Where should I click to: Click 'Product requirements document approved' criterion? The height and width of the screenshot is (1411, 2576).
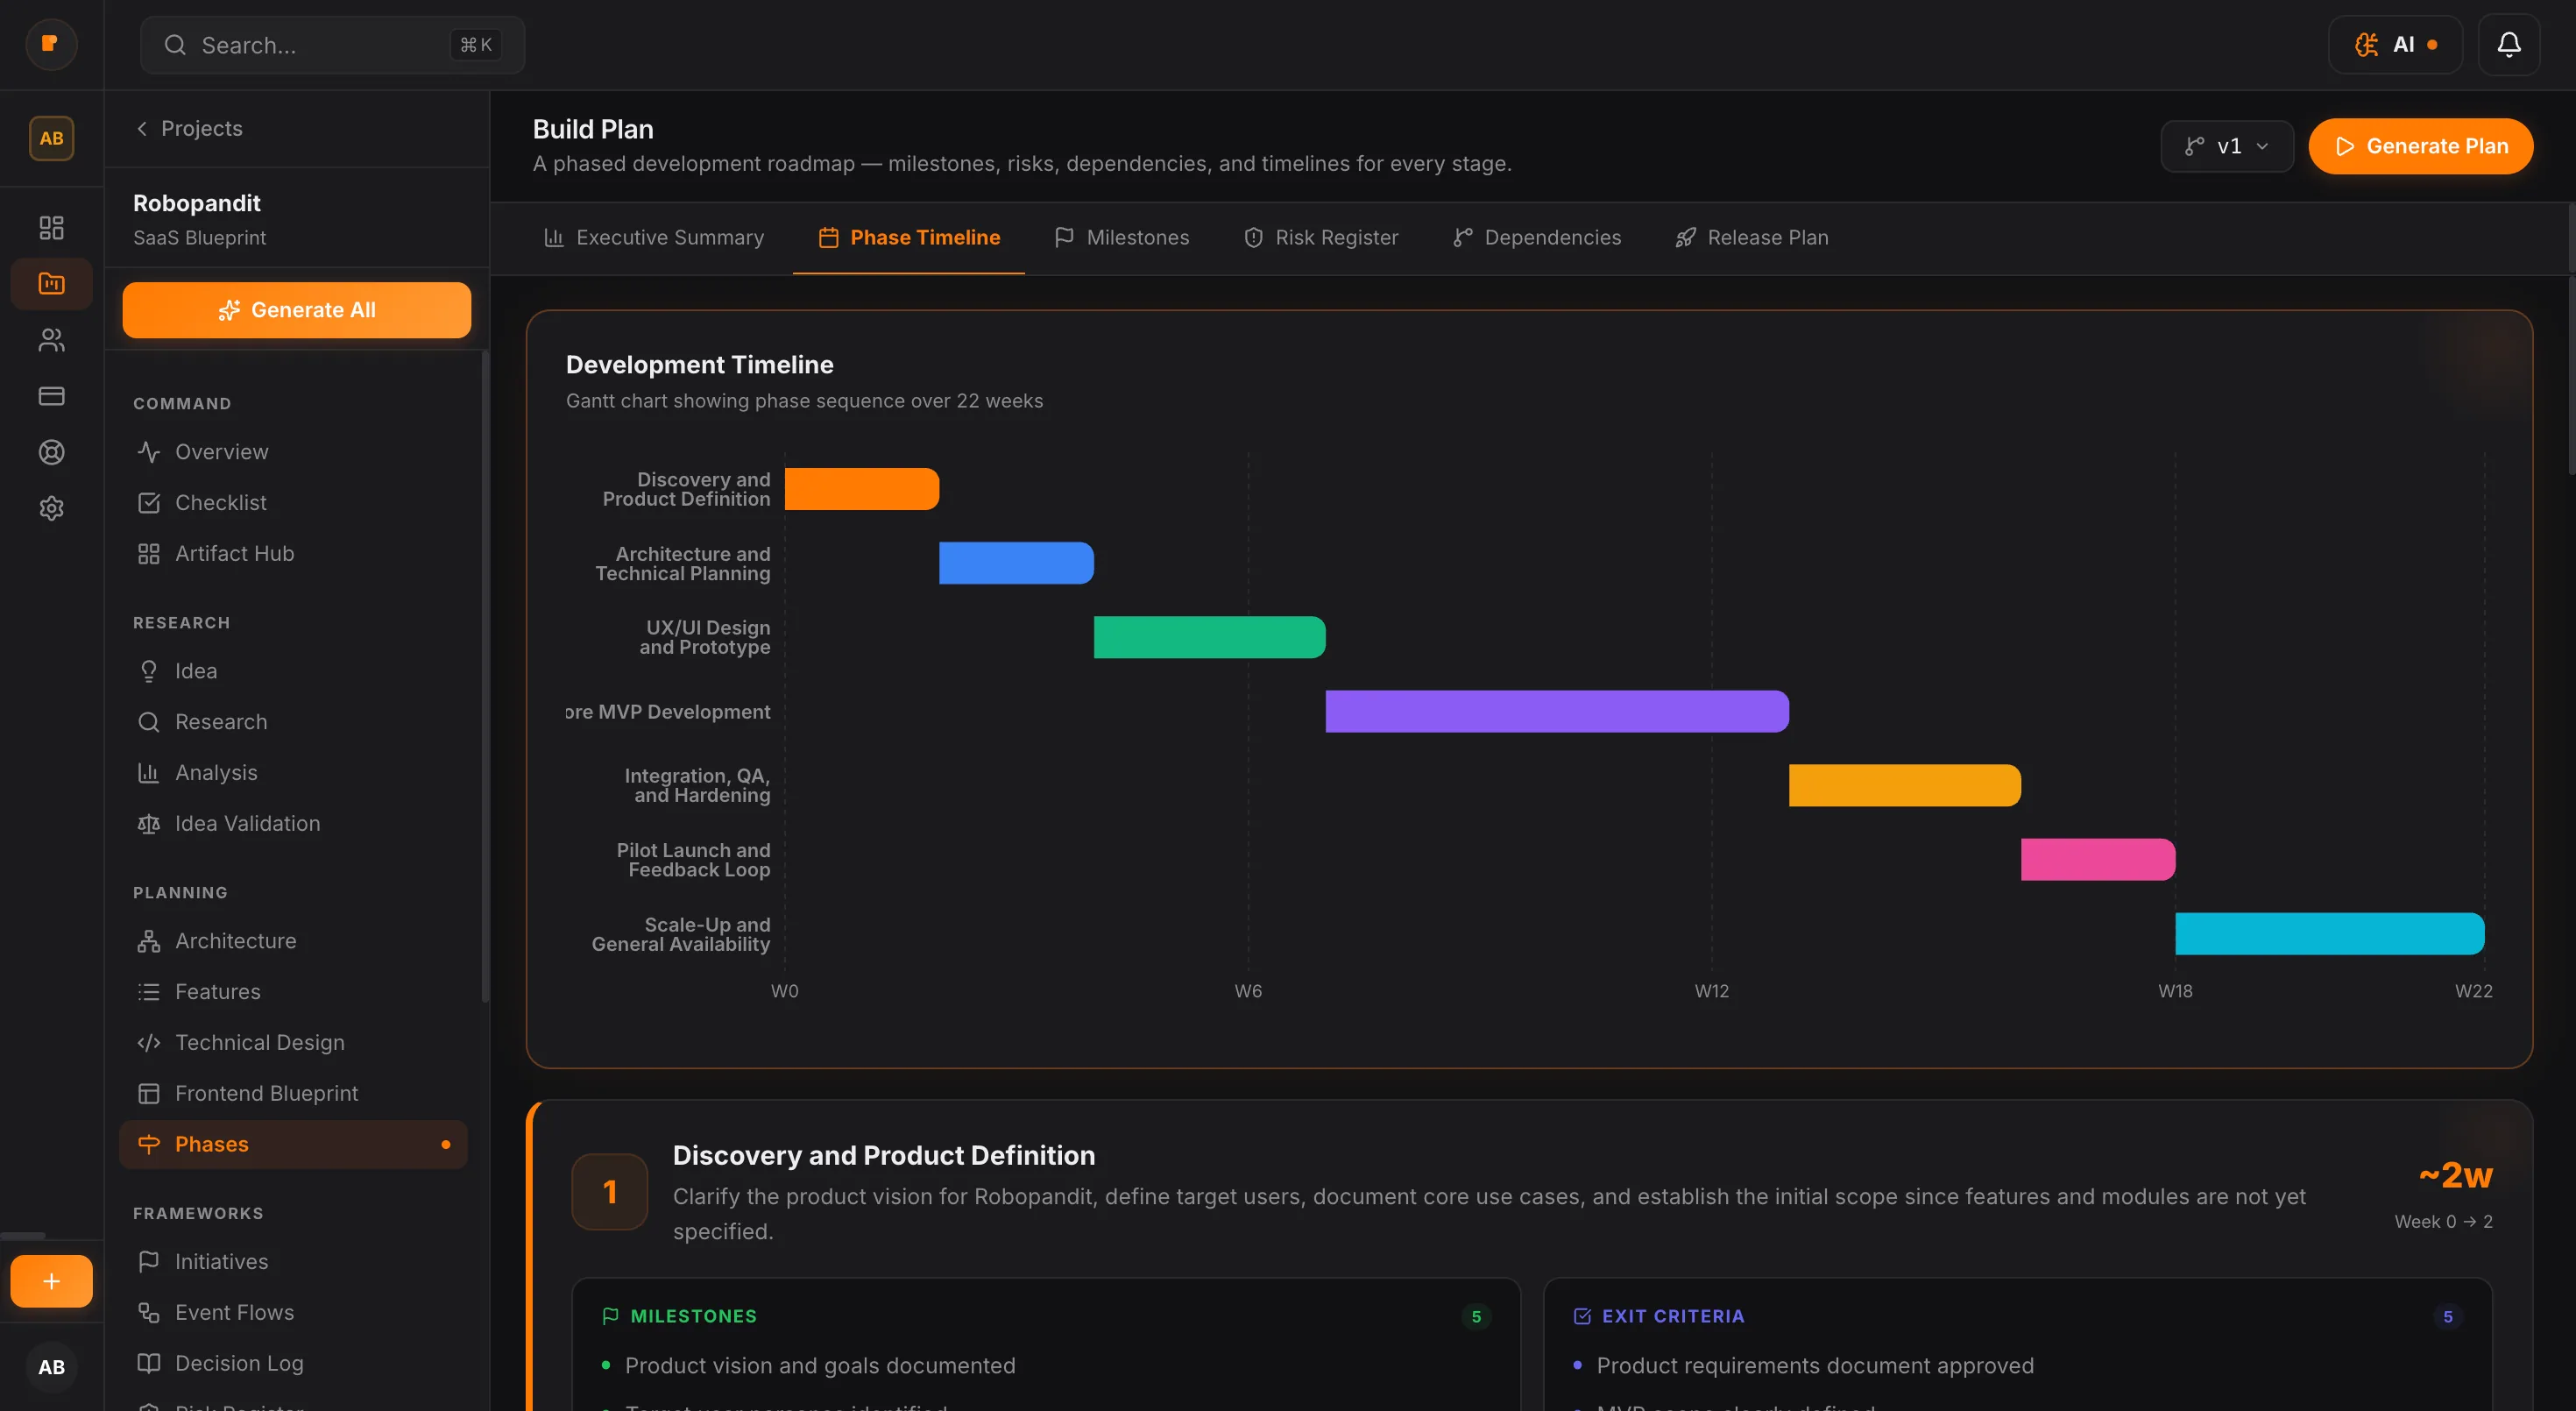pyautogui.click(x=1815, y=1366)
